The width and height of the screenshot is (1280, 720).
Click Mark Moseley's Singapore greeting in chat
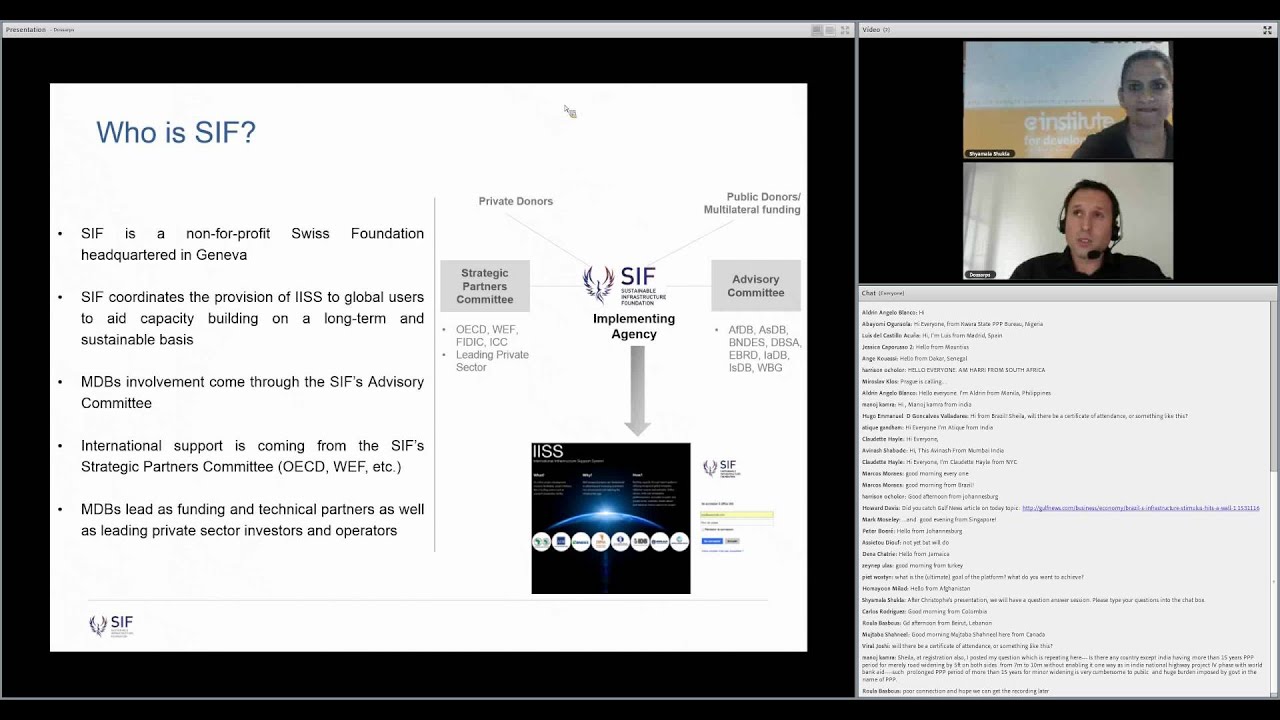929,520
